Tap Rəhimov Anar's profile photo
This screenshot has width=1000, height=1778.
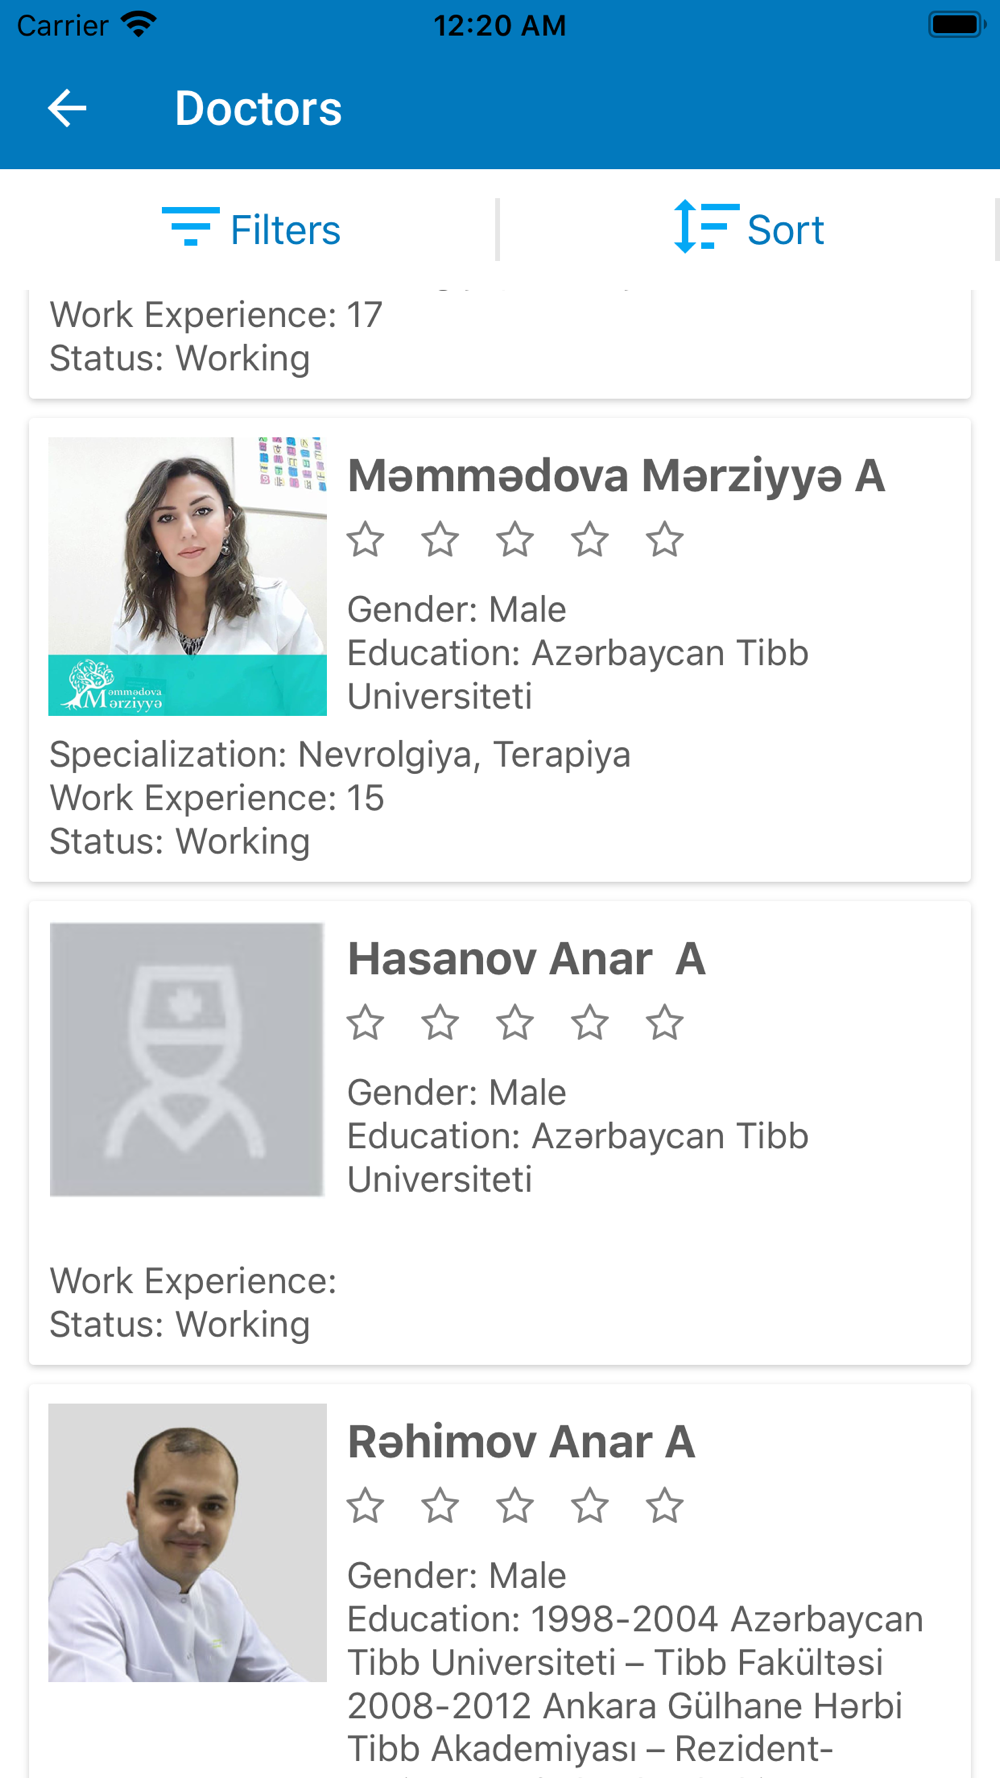point(188,1542)
